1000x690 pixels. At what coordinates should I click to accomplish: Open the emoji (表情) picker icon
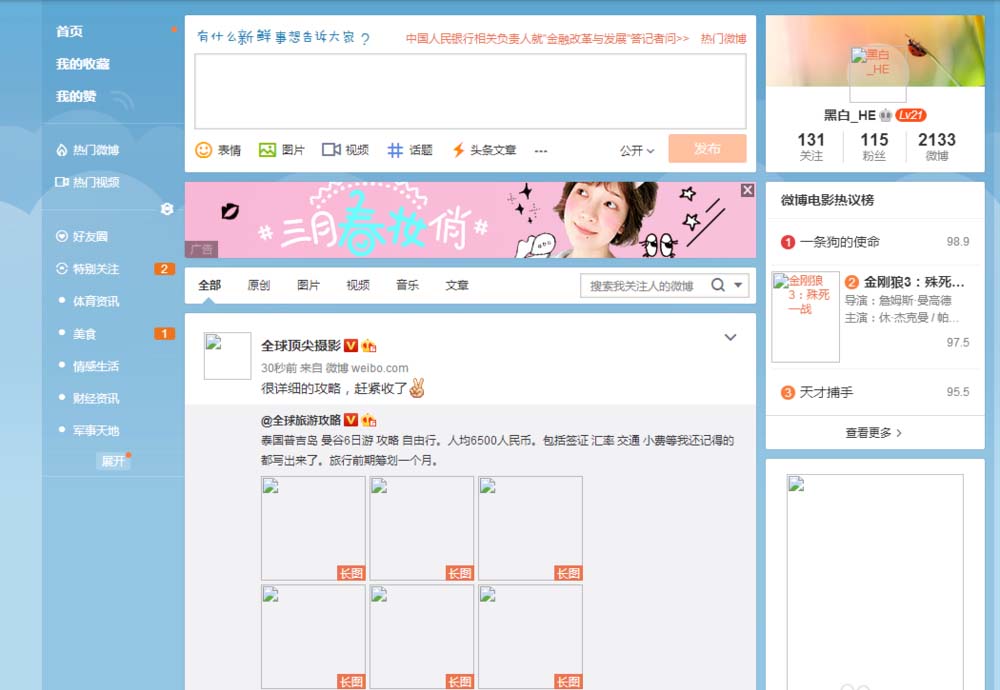click(203, 150)
